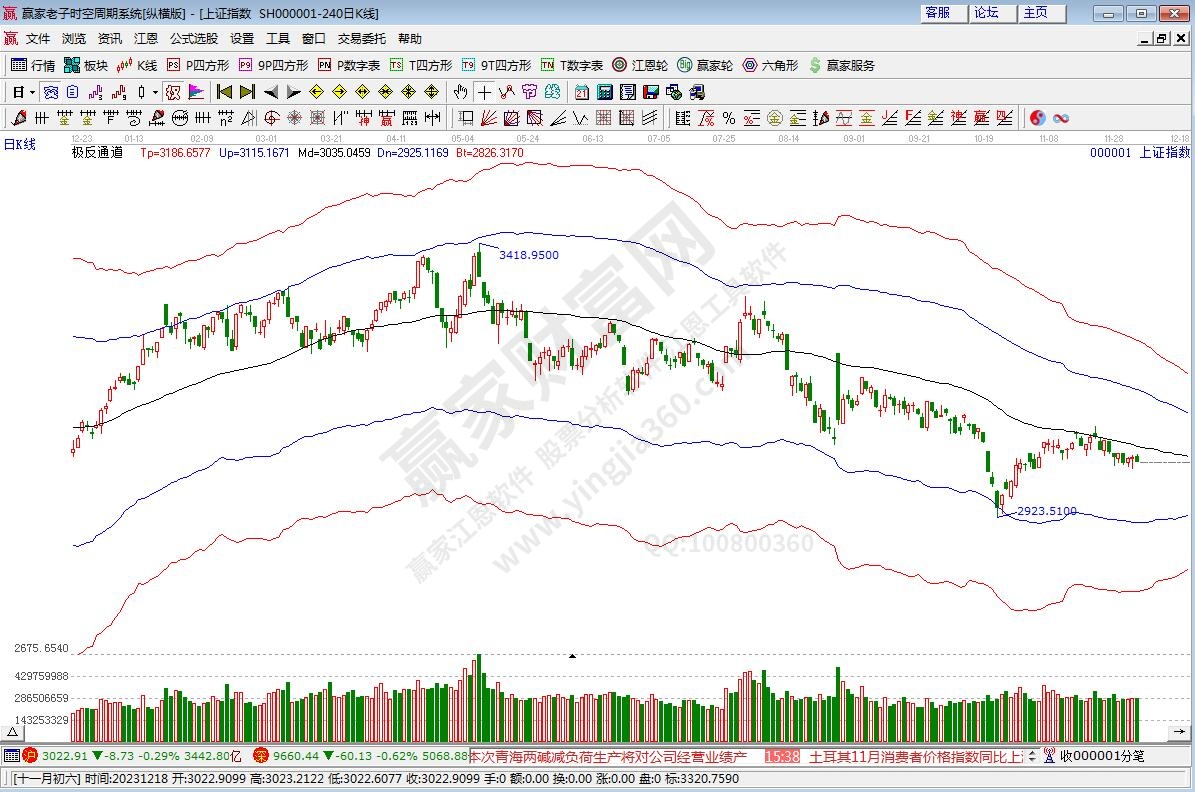Click the yin-yang symbol icon

pos(1037,118)
